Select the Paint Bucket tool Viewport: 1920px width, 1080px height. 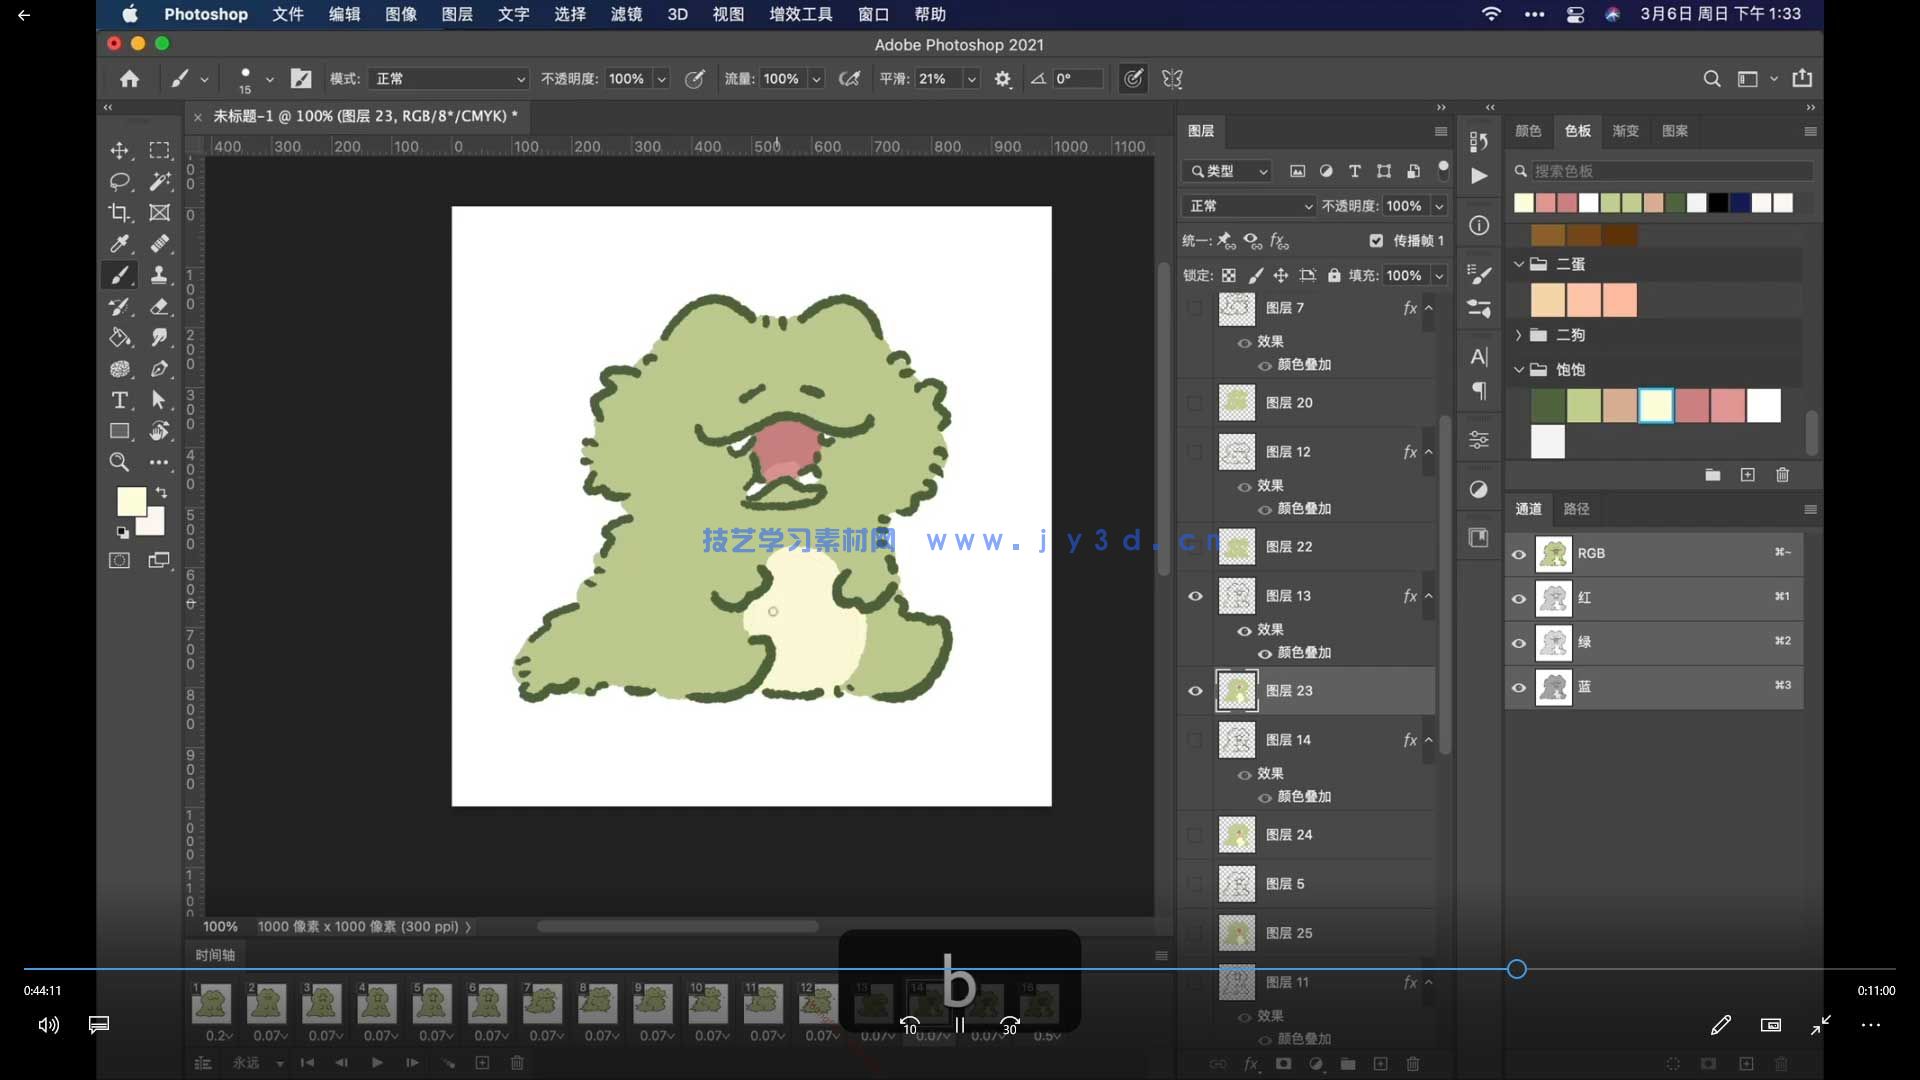[119, 338]
